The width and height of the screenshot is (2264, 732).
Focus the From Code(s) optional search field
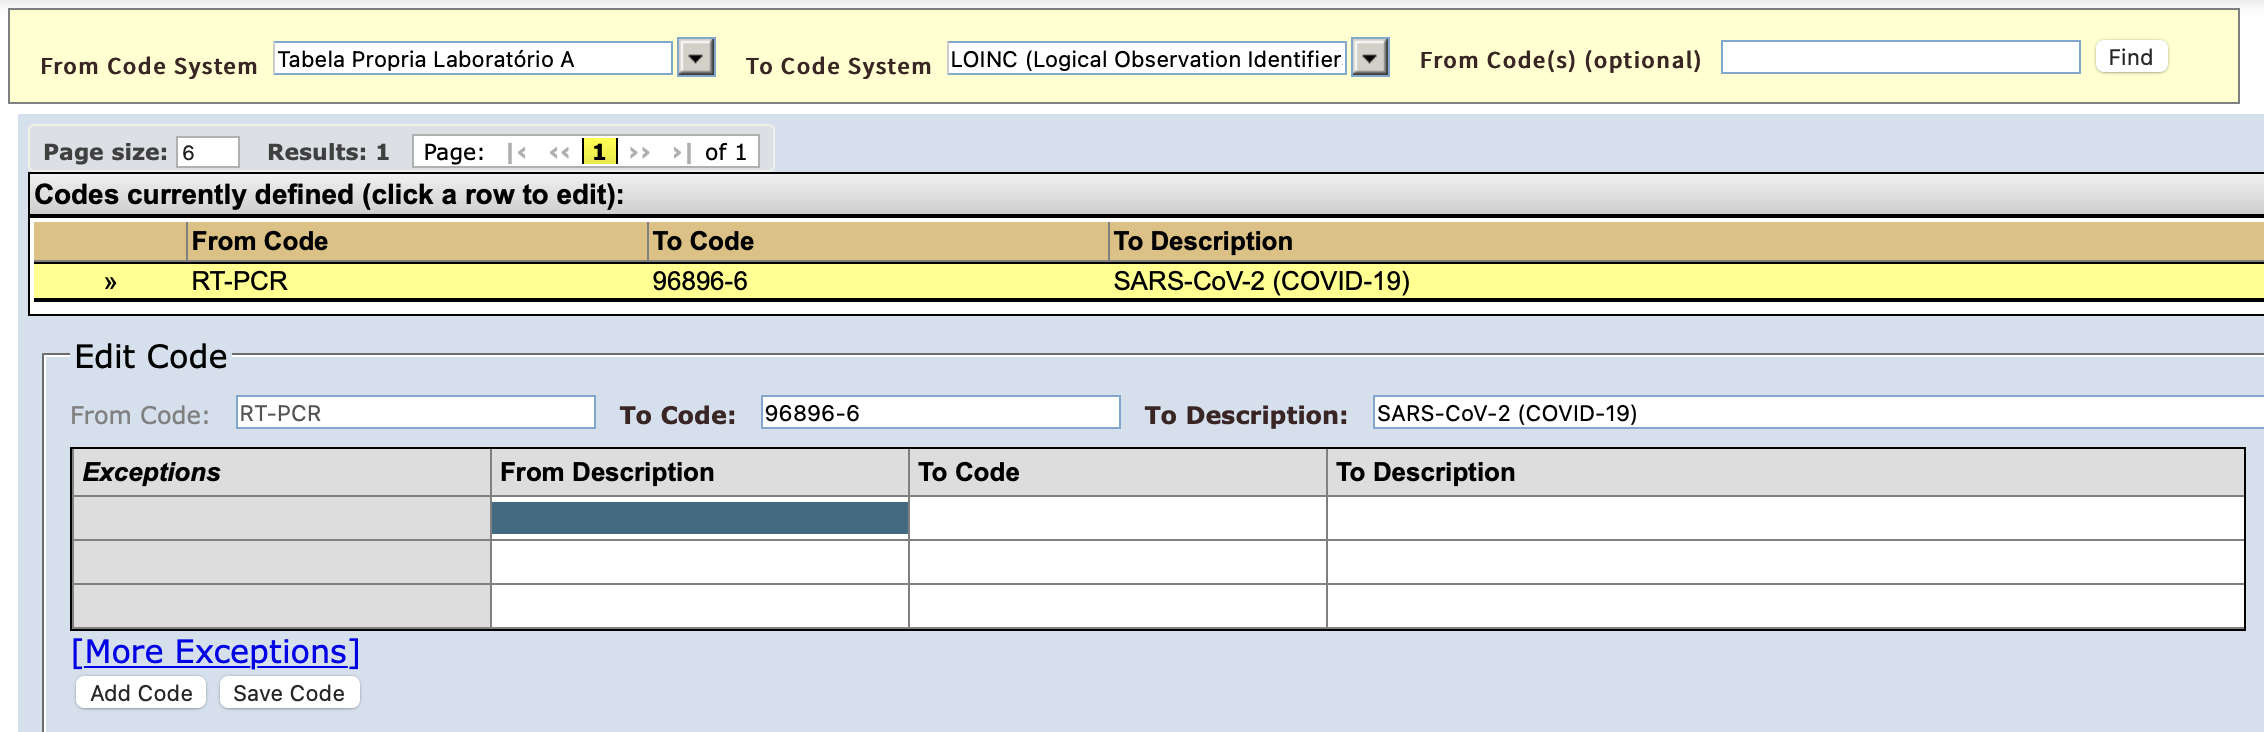click(1900, 58)
